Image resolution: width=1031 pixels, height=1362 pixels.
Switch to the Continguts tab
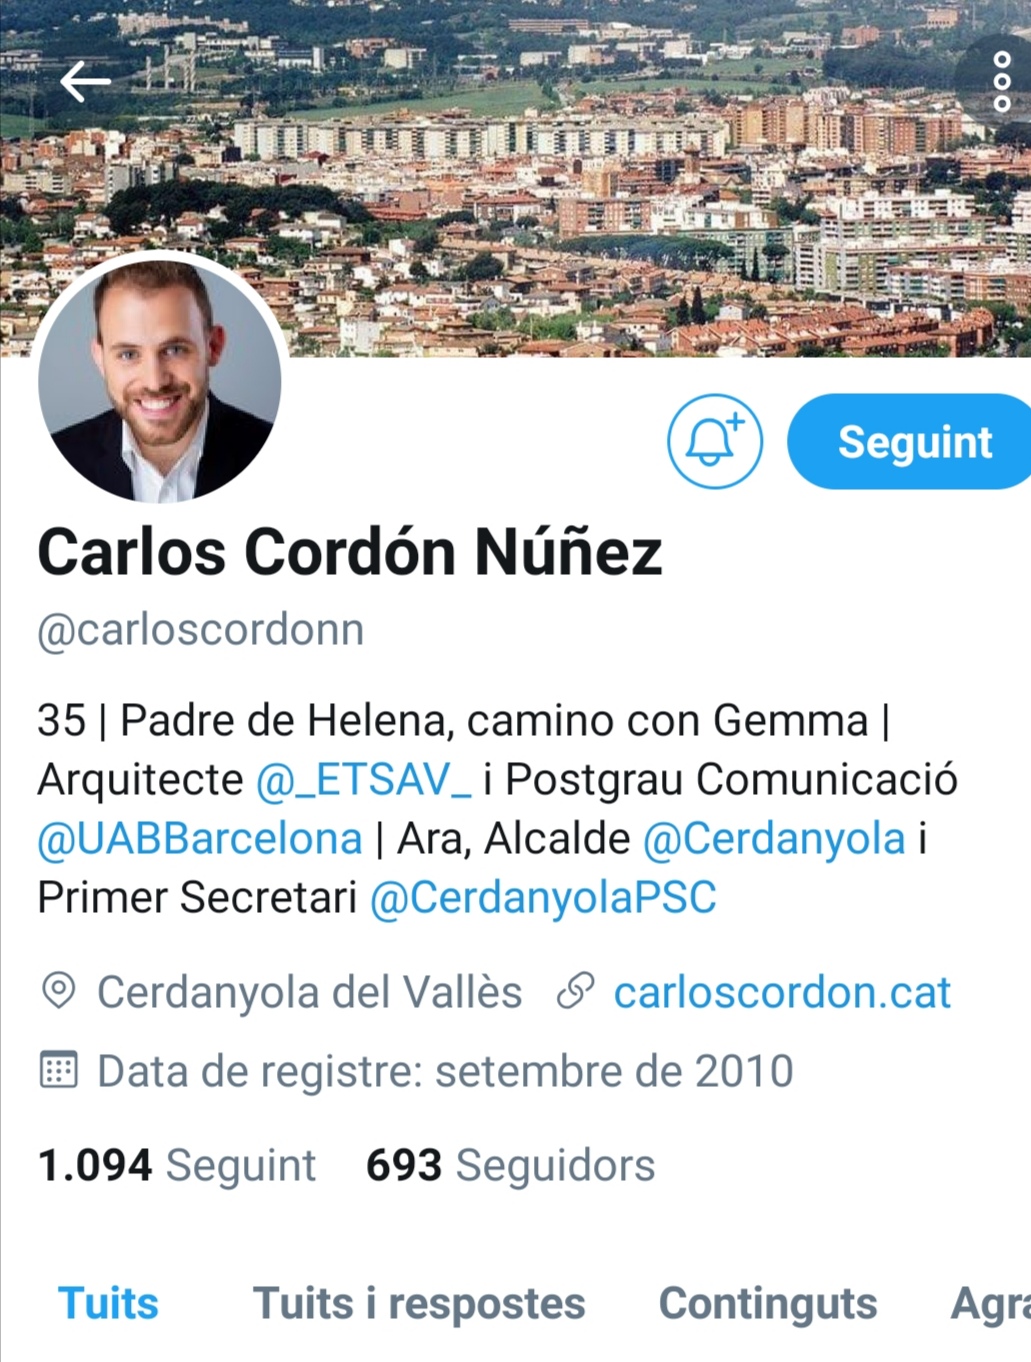pyautogui.click(x=768, y=1304)
